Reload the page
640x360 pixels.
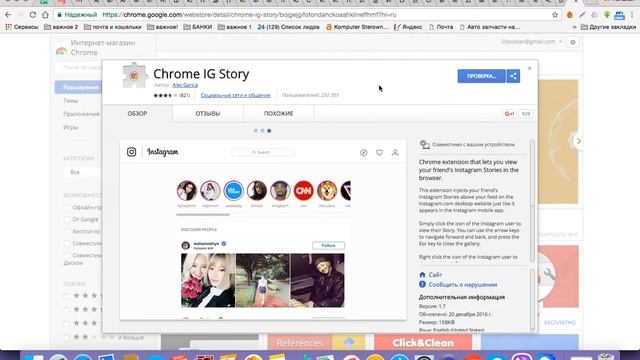tap(33, 15)
